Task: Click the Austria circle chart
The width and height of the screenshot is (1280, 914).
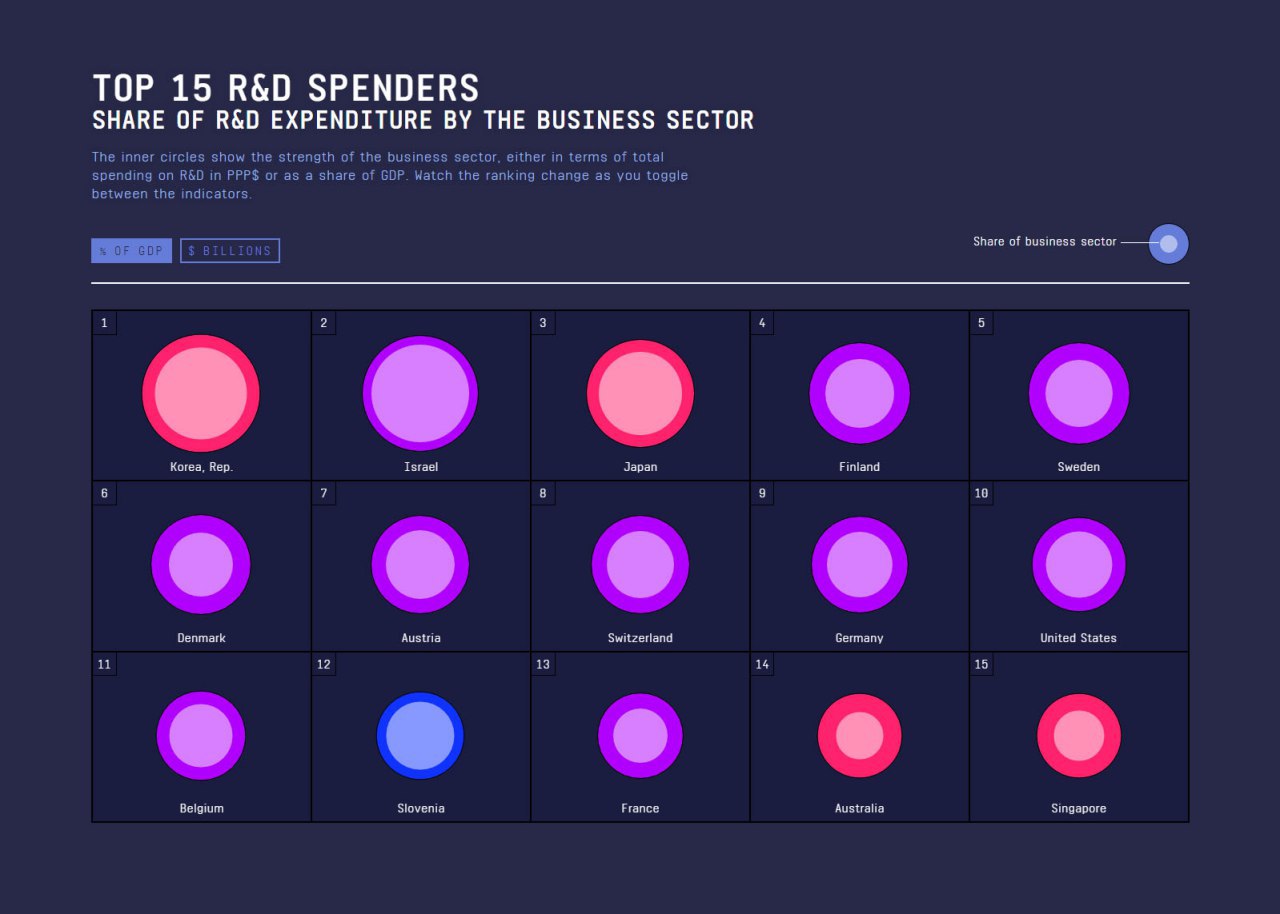Action: click(420, 564)
